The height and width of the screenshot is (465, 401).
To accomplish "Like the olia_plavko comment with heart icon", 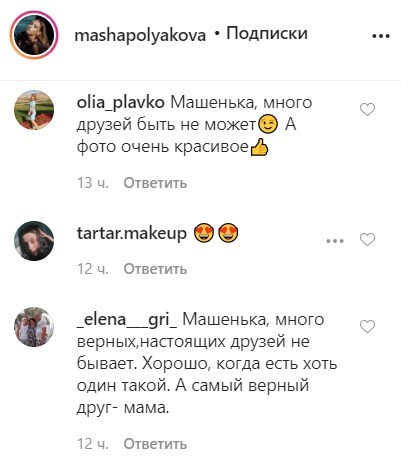I will pyautogui.click(x=368, y=110).
